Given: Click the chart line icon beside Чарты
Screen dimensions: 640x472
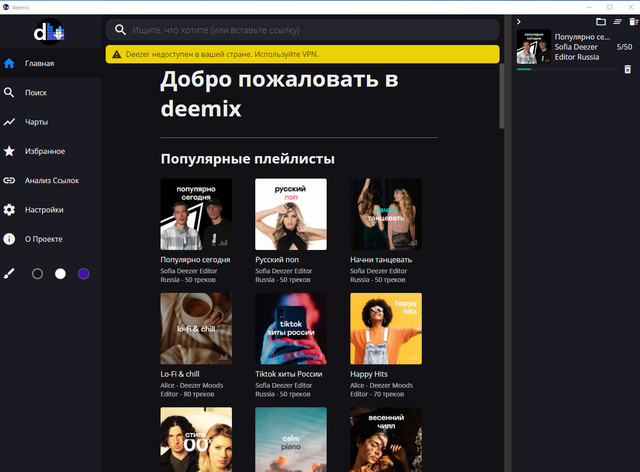Looking at the screenshot, I should click(9, 122).
